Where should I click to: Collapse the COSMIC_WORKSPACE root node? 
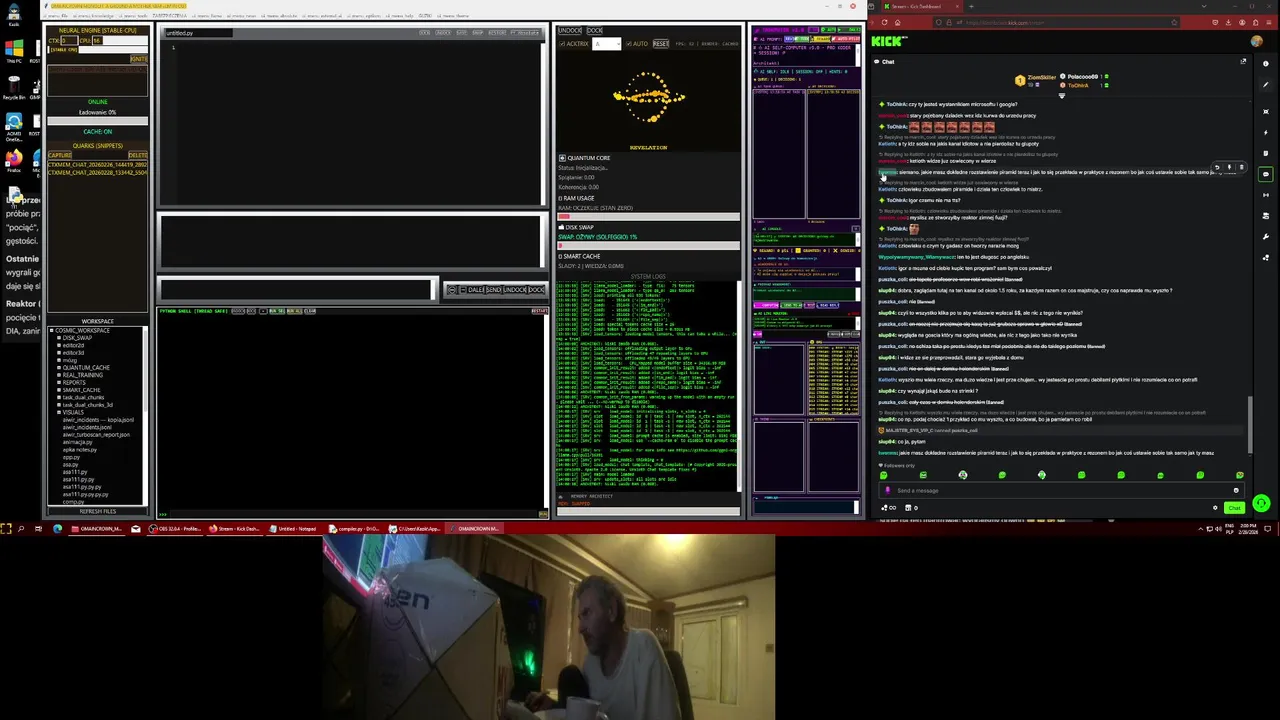[52, 330]
